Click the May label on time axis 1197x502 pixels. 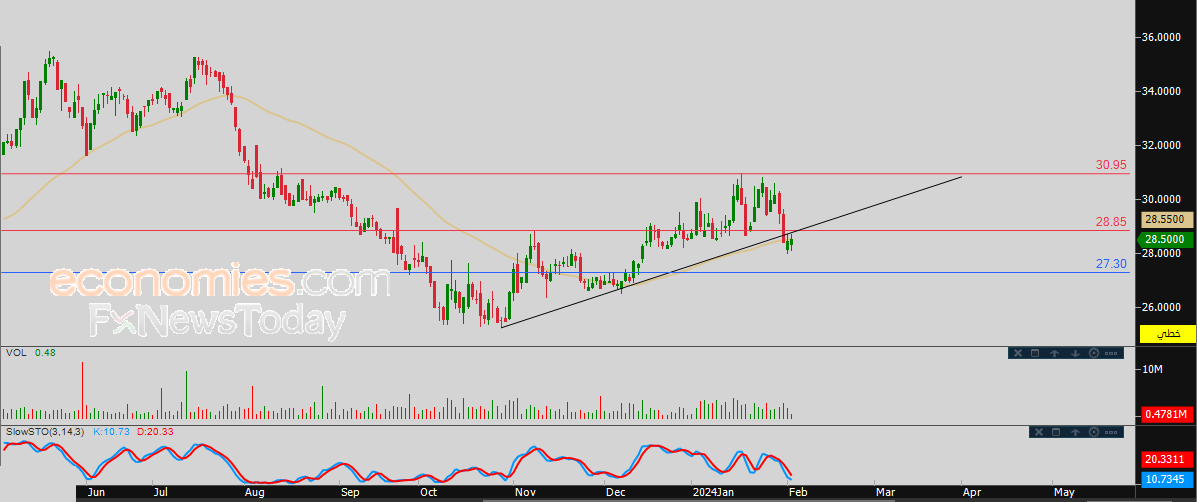[1063, 494]
